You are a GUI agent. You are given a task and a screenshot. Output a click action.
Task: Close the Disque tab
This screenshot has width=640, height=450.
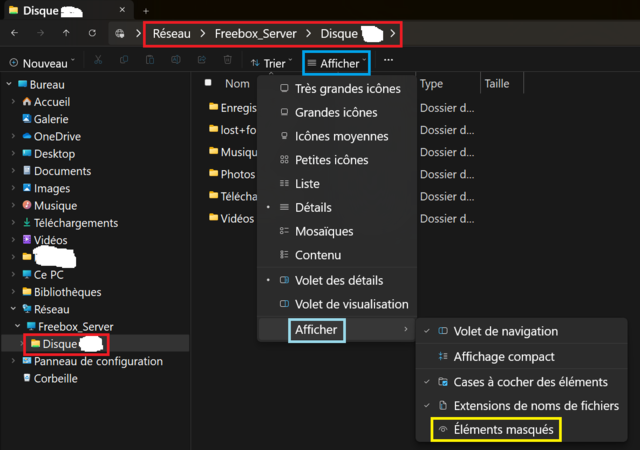pyautogui.click(x=122, y=10)
